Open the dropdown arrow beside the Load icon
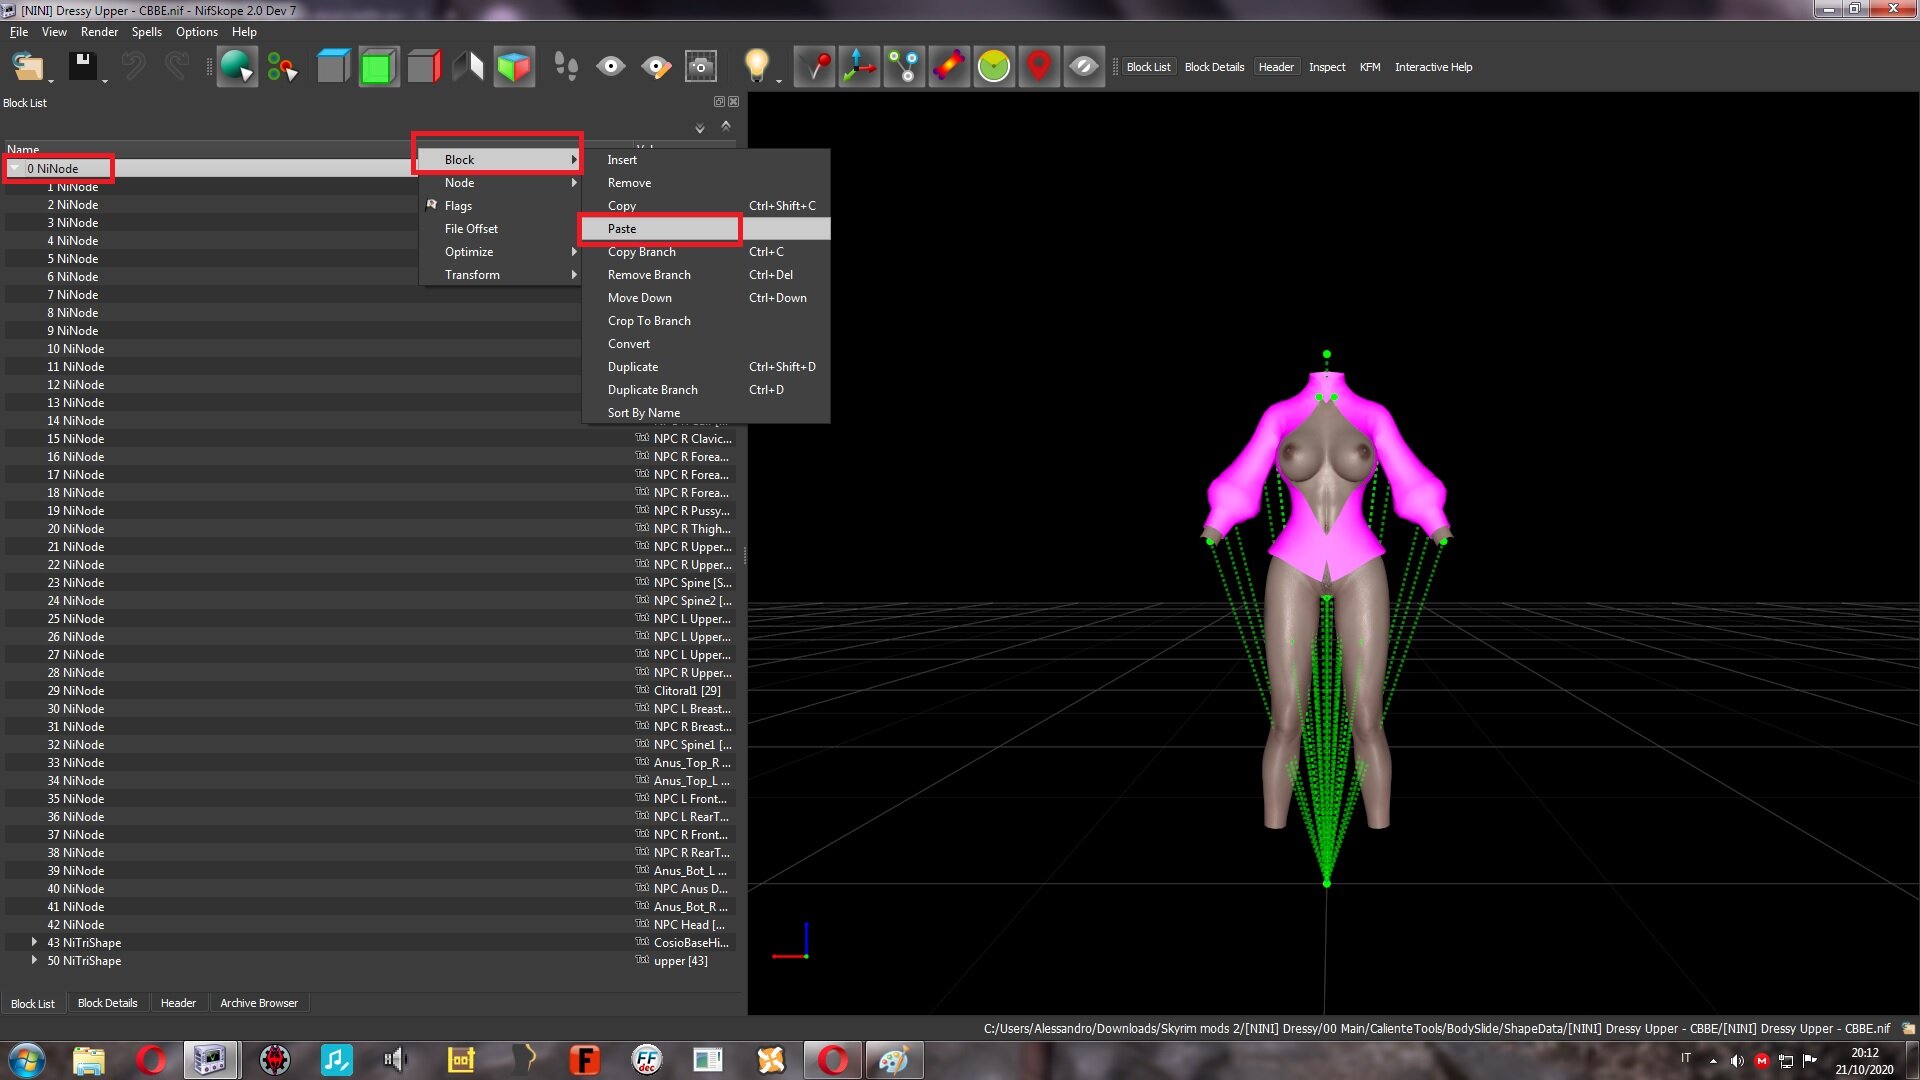 (51, 80)
